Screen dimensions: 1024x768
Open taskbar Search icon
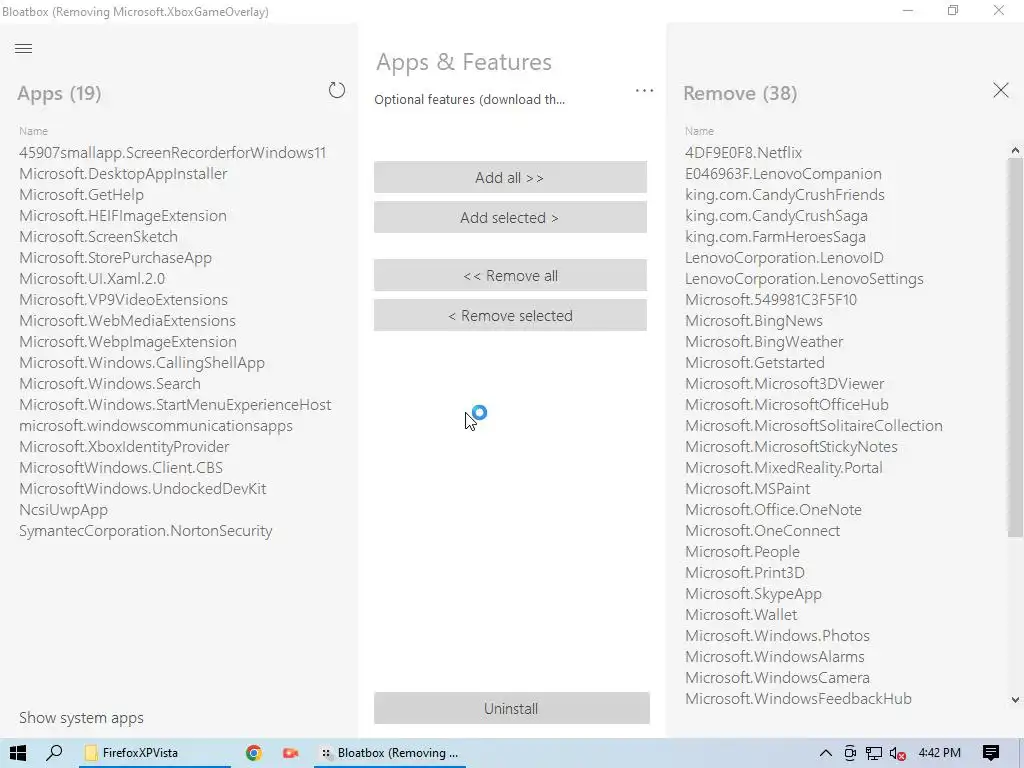coord(54,753)
